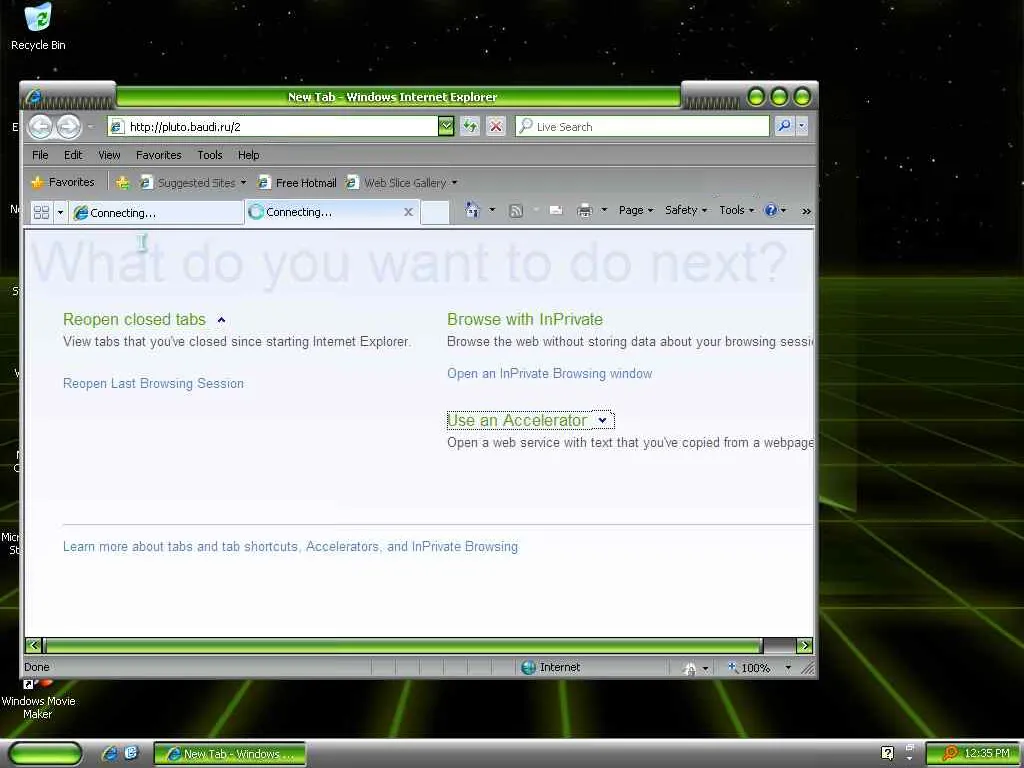Click the Quick Tabs grid icon
Image resolution: width=1024 pixels, height=768 pixels.
[41, 212]
